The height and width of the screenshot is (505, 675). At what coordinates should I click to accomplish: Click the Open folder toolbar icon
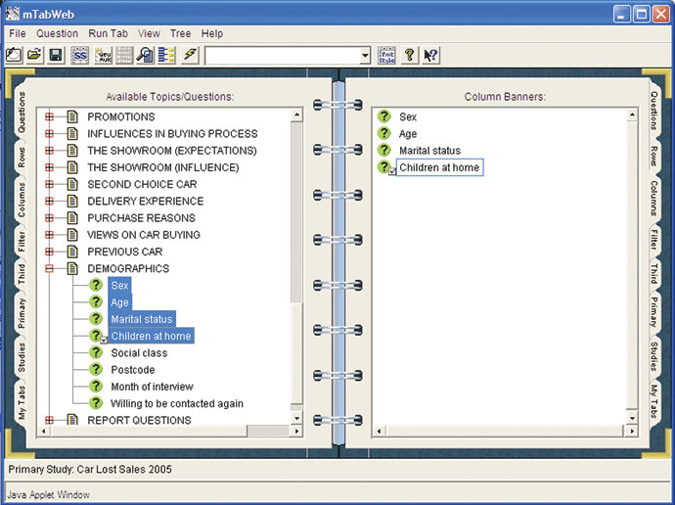34,55
